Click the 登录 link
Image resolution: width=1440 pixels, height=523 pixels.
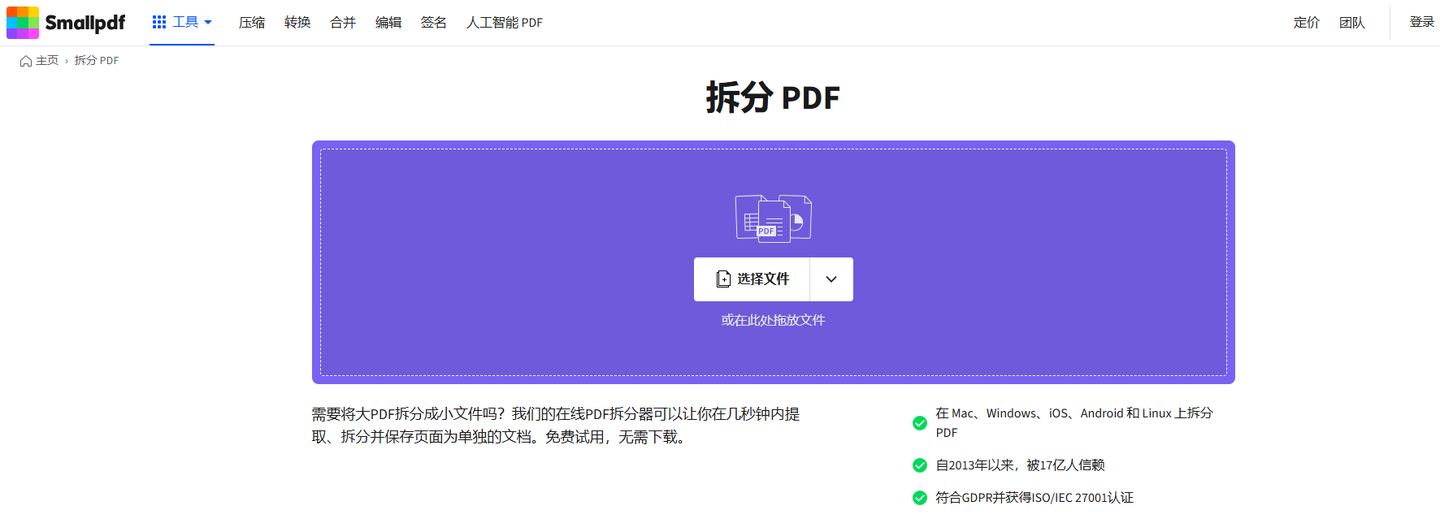[x=1422, y=22]
